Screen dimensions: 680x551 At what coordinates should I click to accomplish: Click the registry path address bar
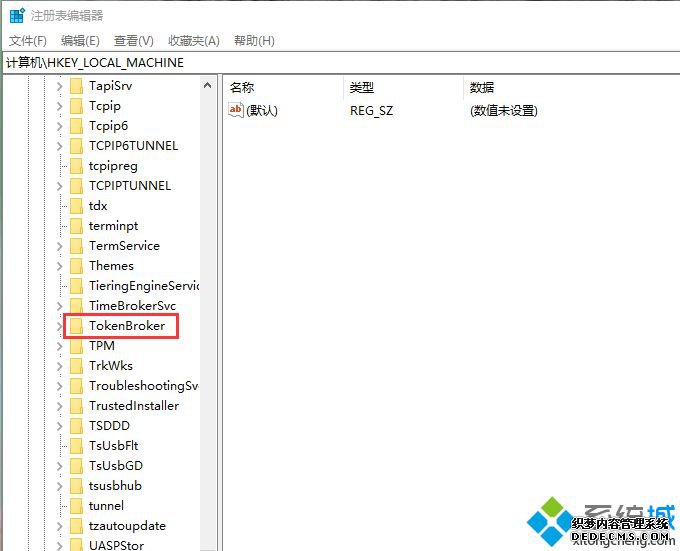[341, 63]
